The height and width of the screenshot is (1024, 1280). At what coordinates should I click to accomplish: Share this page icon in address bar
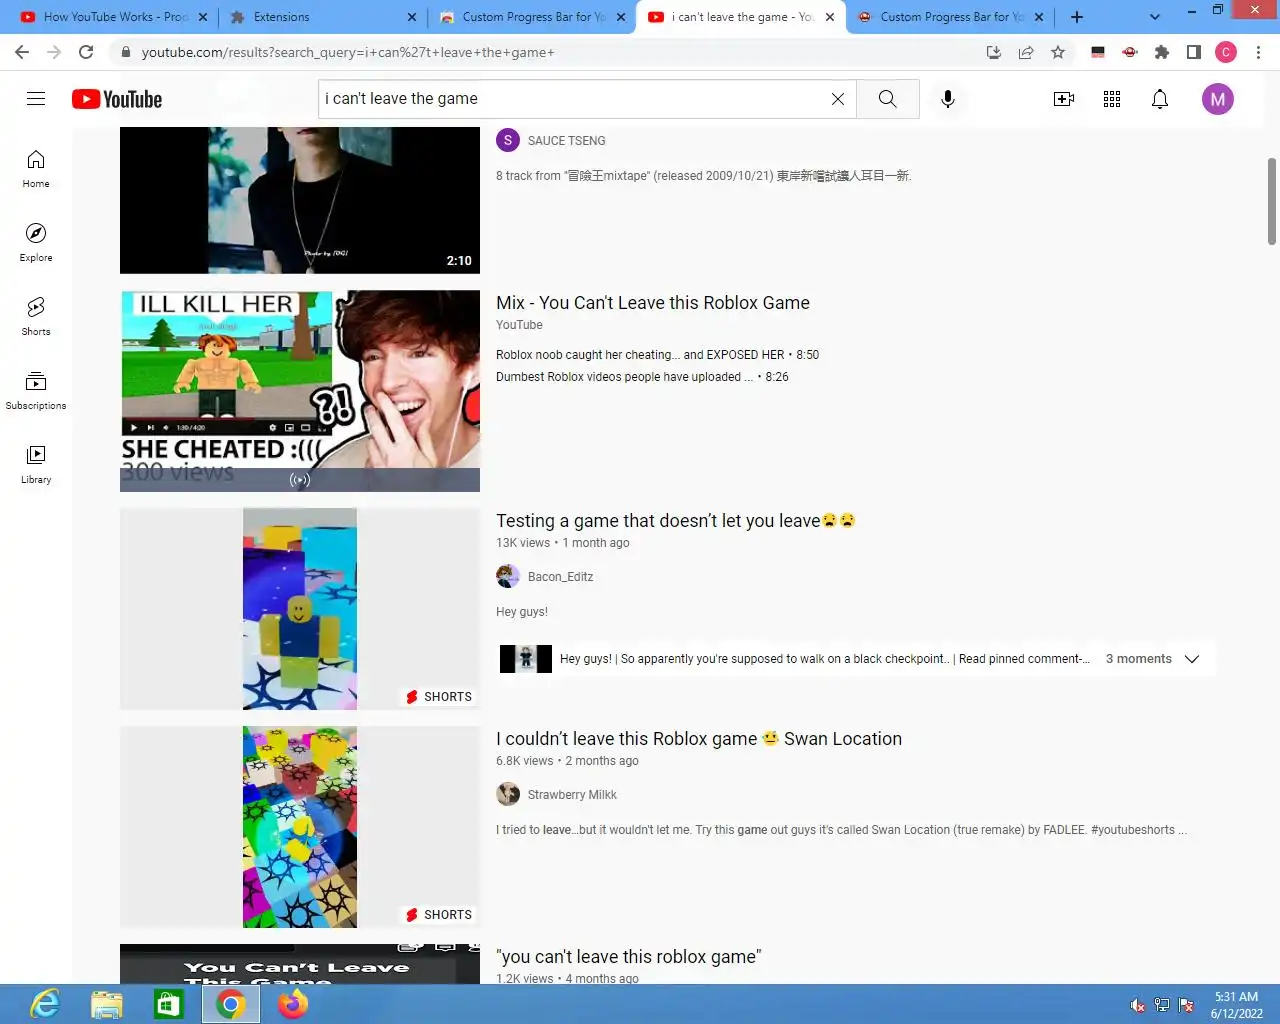[x=1026, y=52]
